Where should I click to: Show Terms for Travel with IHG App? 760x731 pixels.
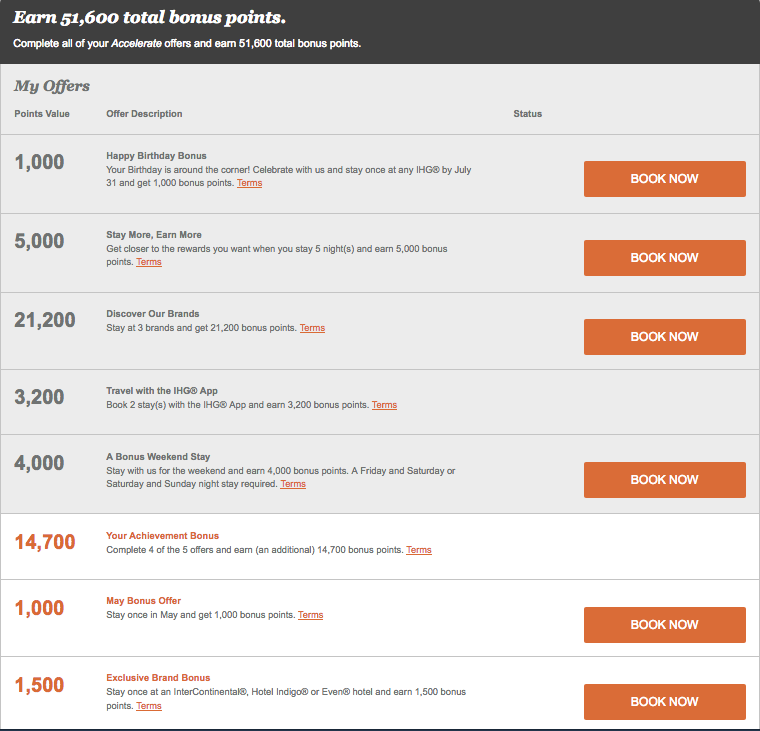[x=384, y=406]
